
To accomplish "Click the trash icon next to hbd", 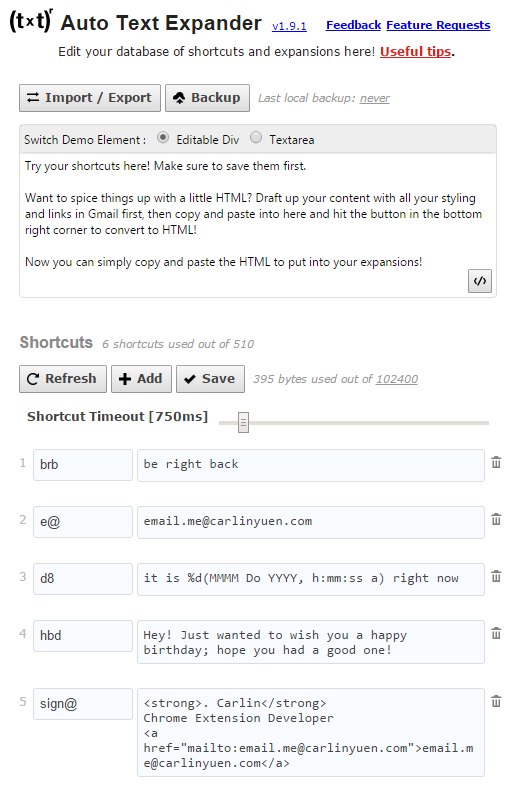I will pyautogui.click(x=495, y=633).
